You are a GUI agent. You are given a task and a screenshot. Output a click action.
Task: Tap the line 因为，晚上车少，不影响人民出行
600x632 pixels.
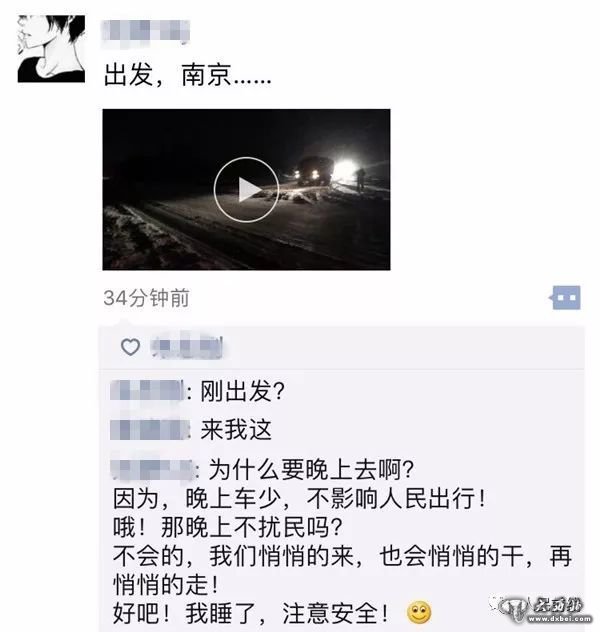pos(299,499)
